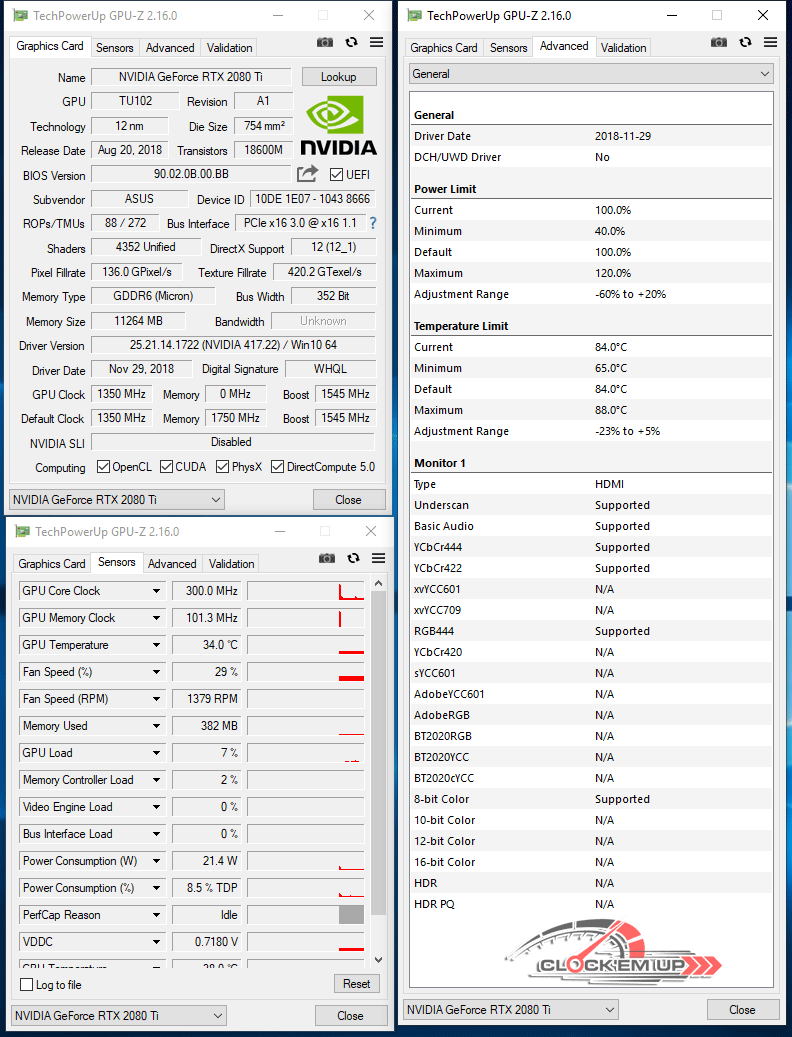Viewport: 792px width, 1037px height.
Task: Click the GPU name field
Action: point(191,77)
